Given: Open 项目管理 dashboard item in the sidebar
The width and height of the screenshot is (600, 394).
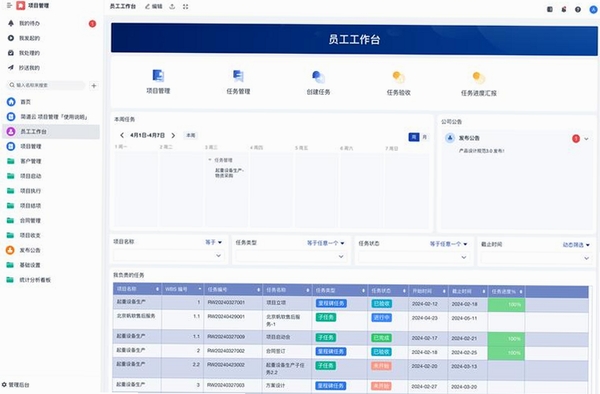Looking at the screenshot, I should pyautogui.click(x=31, y=146).
